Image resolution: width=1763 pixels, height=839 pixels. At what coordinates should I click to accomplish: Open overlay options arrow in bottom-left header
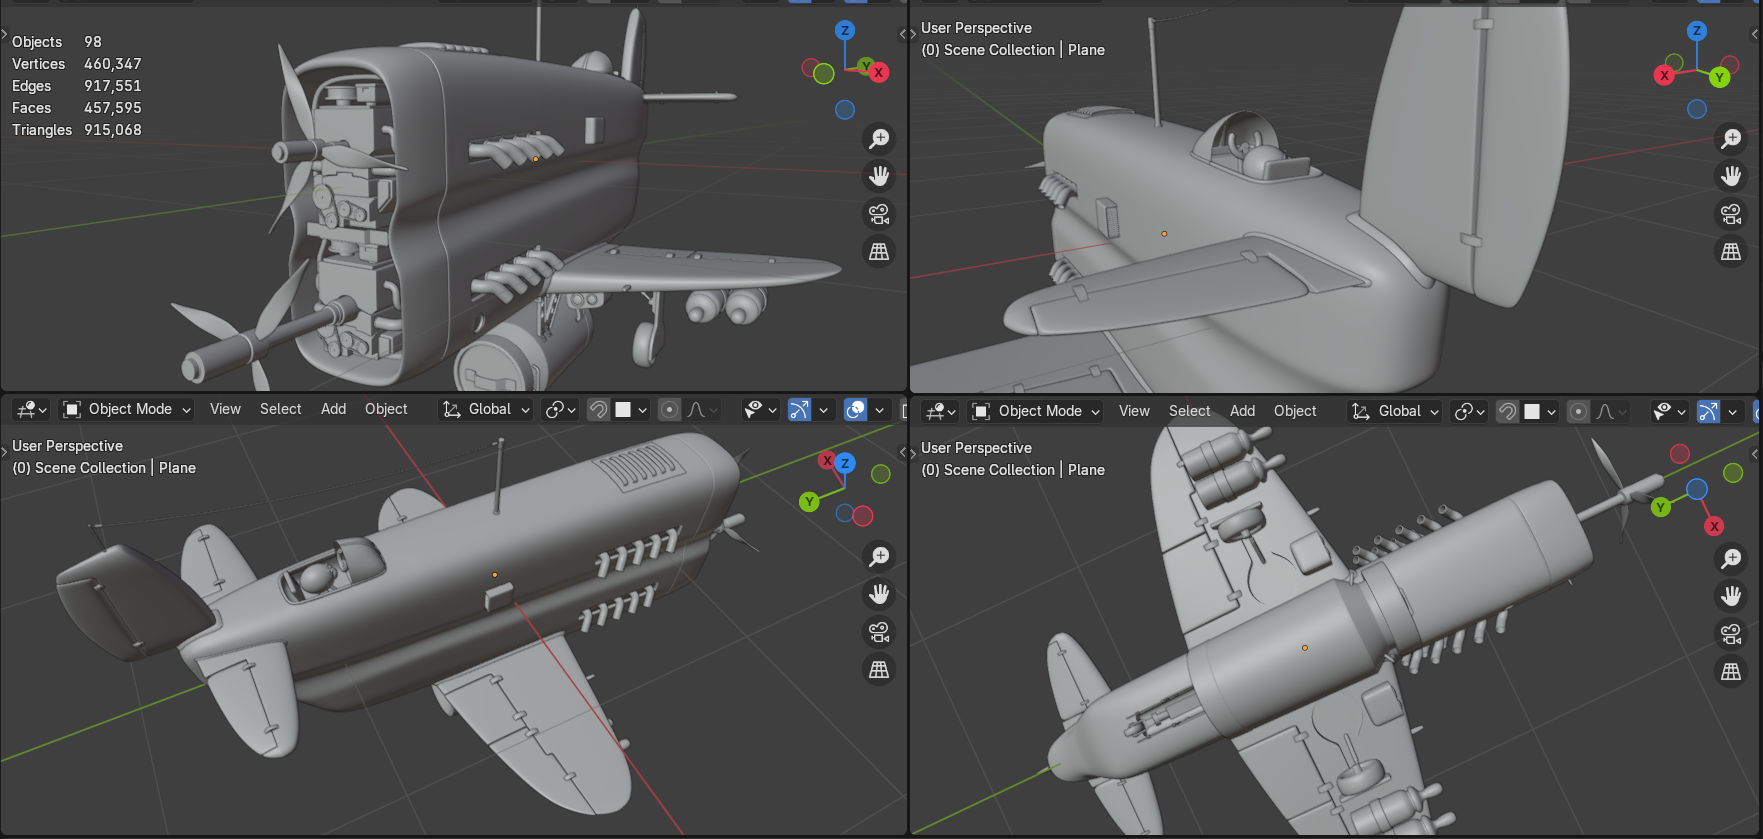(879, 409)
